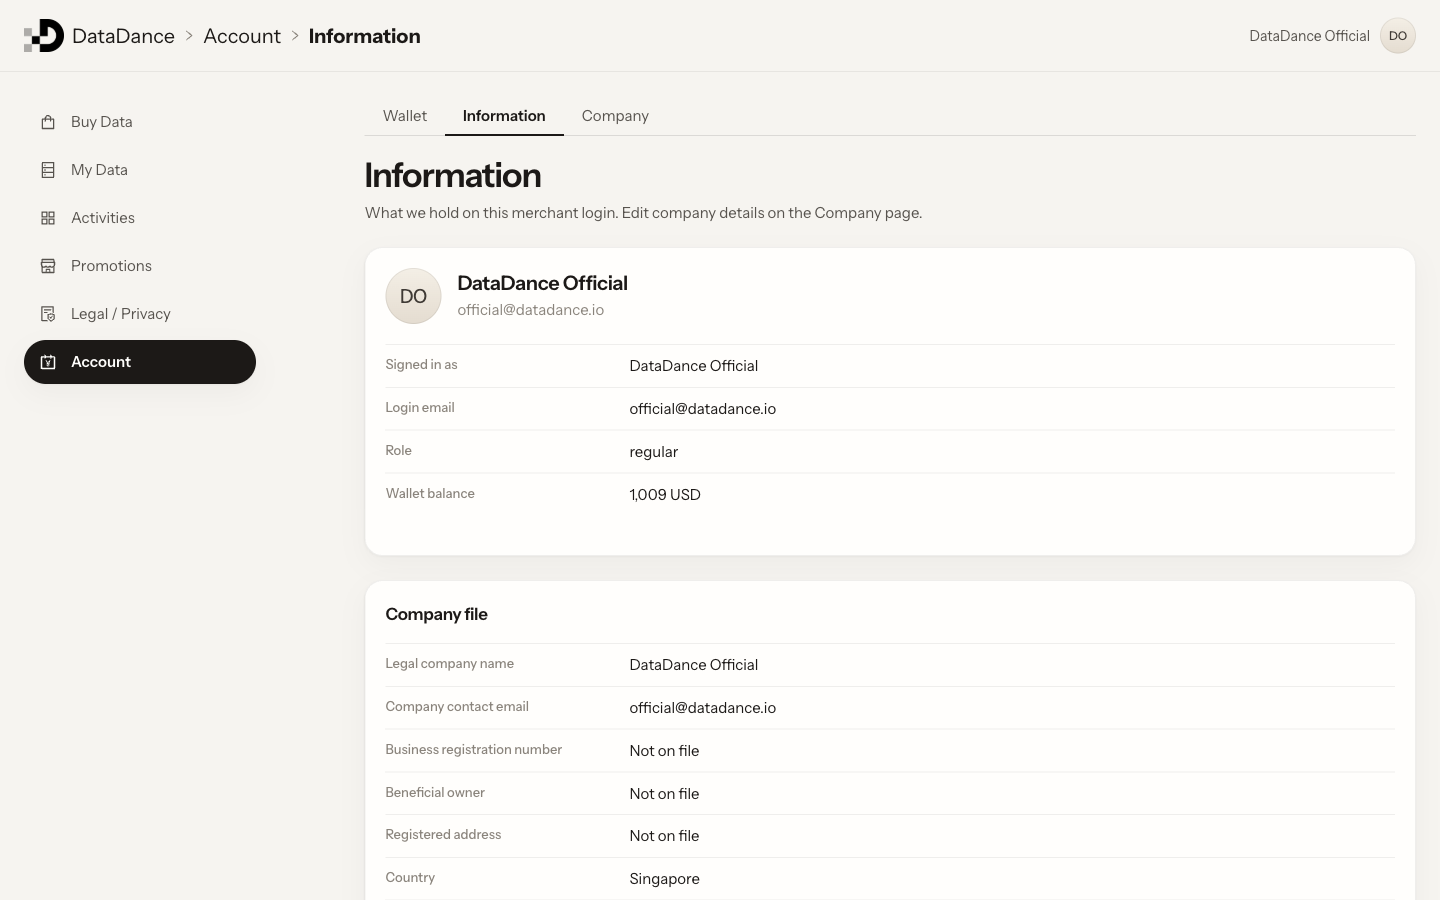Click DataDance Official heading in profile card
1440x900 pixels.
click(x=542, y=283)
